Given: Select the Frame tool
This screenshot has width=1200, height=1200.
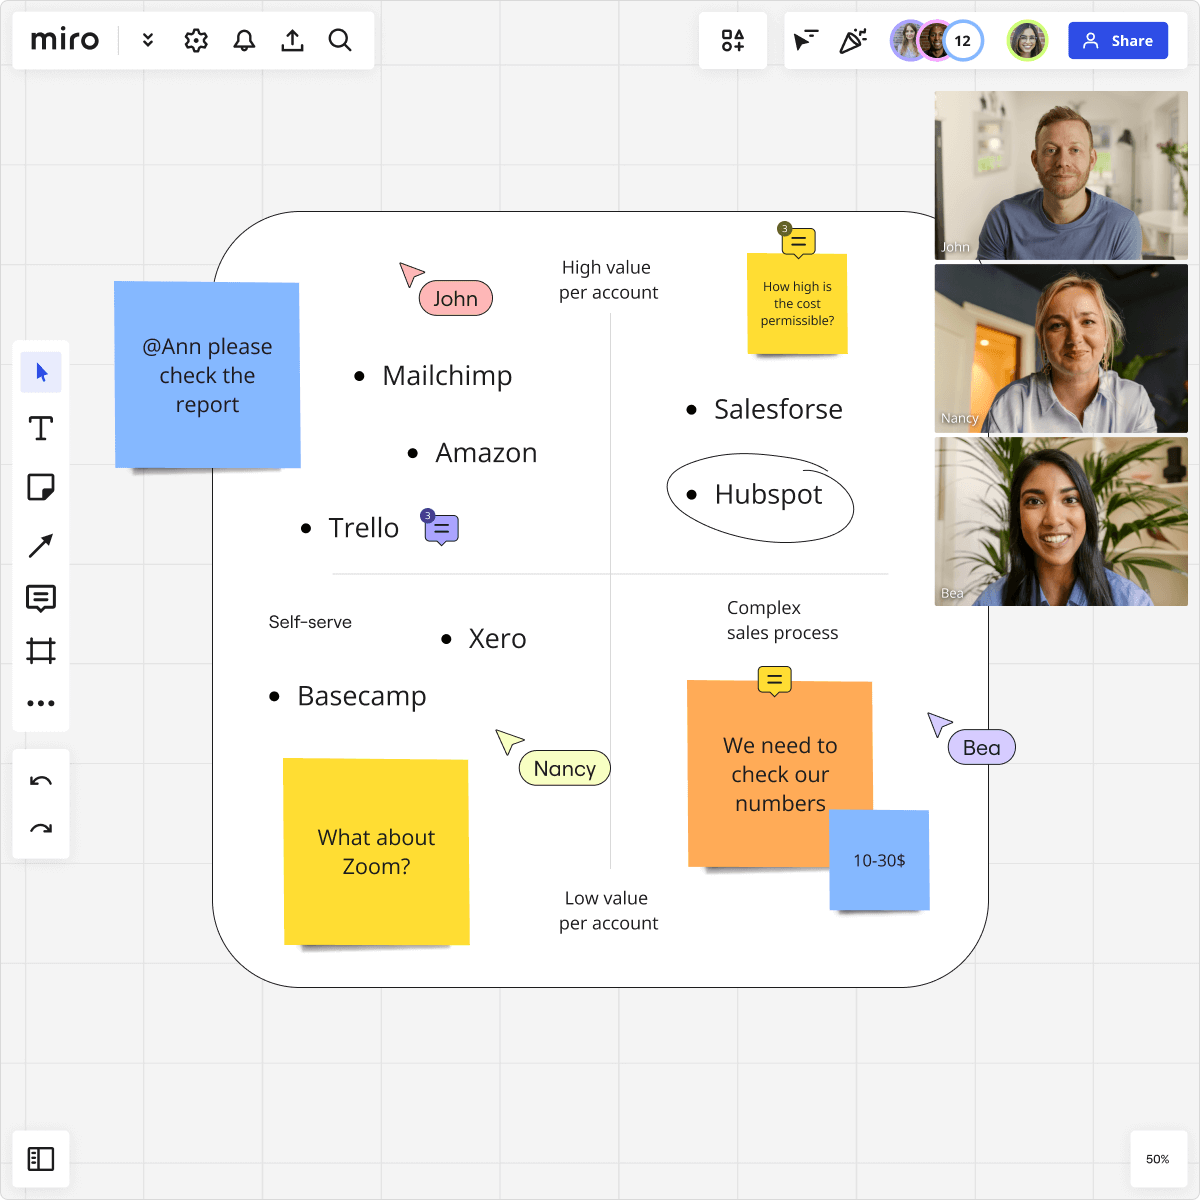Looking at the screenshot, I should click(x=41, y=651).
